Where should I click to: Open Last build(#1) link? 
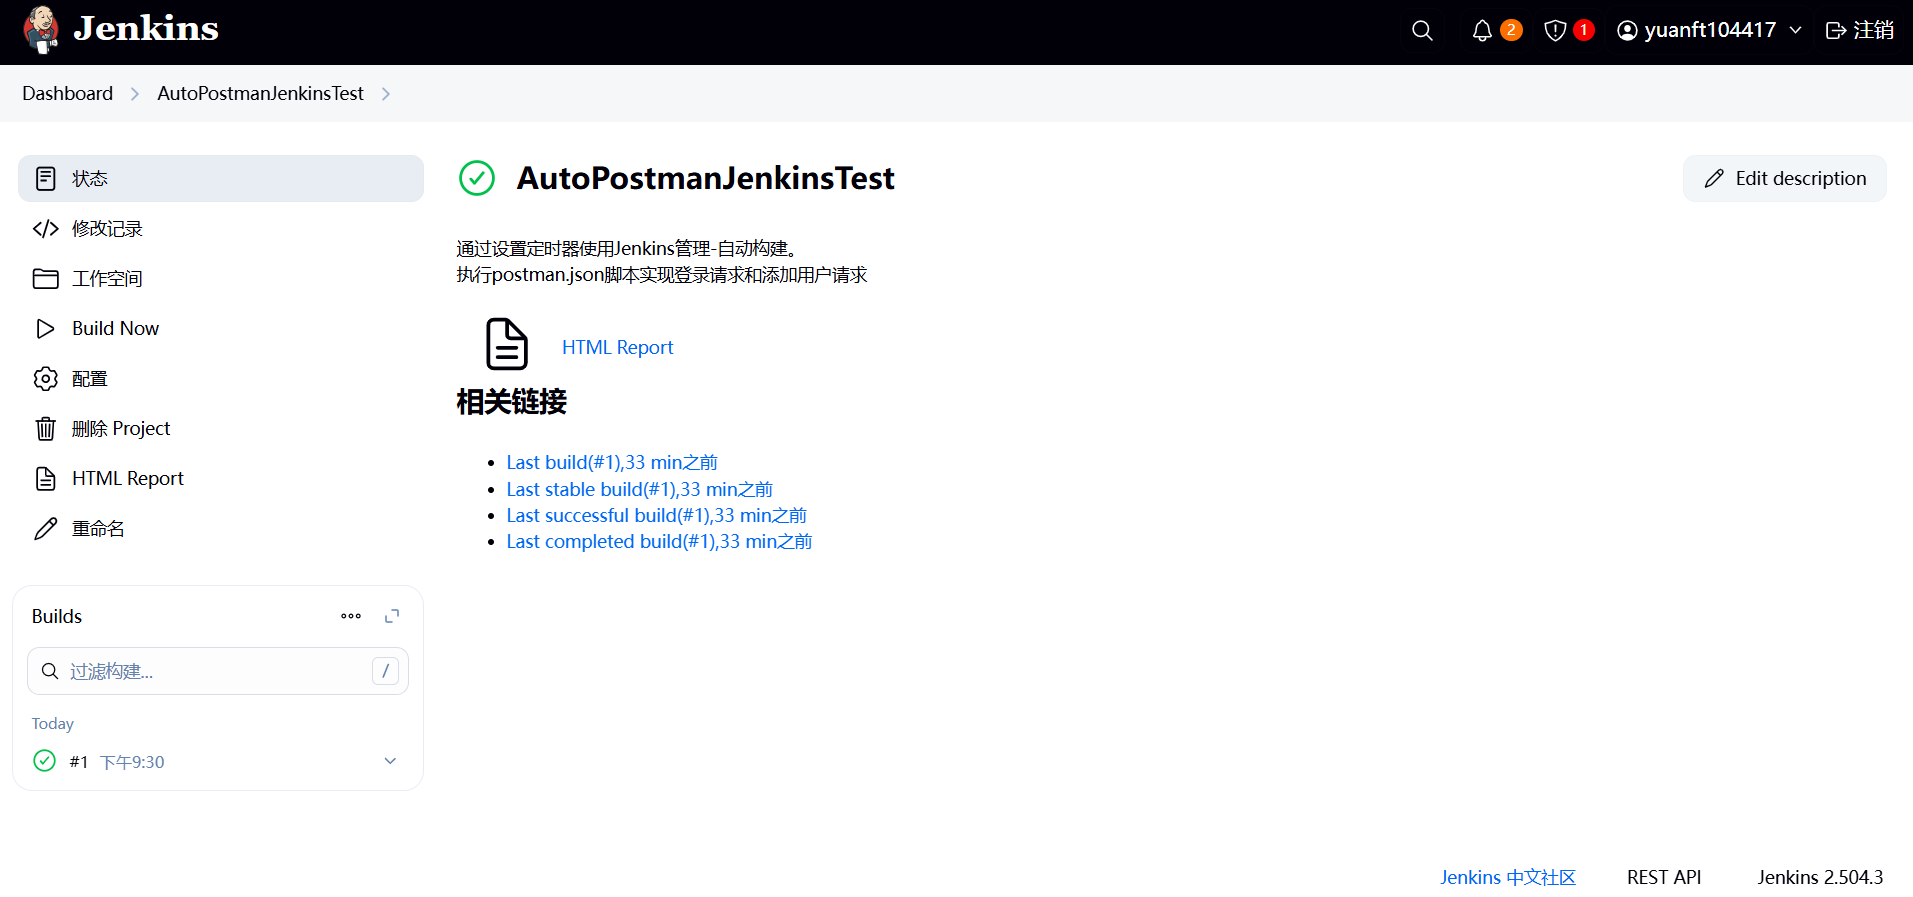(x=612, y=462)
